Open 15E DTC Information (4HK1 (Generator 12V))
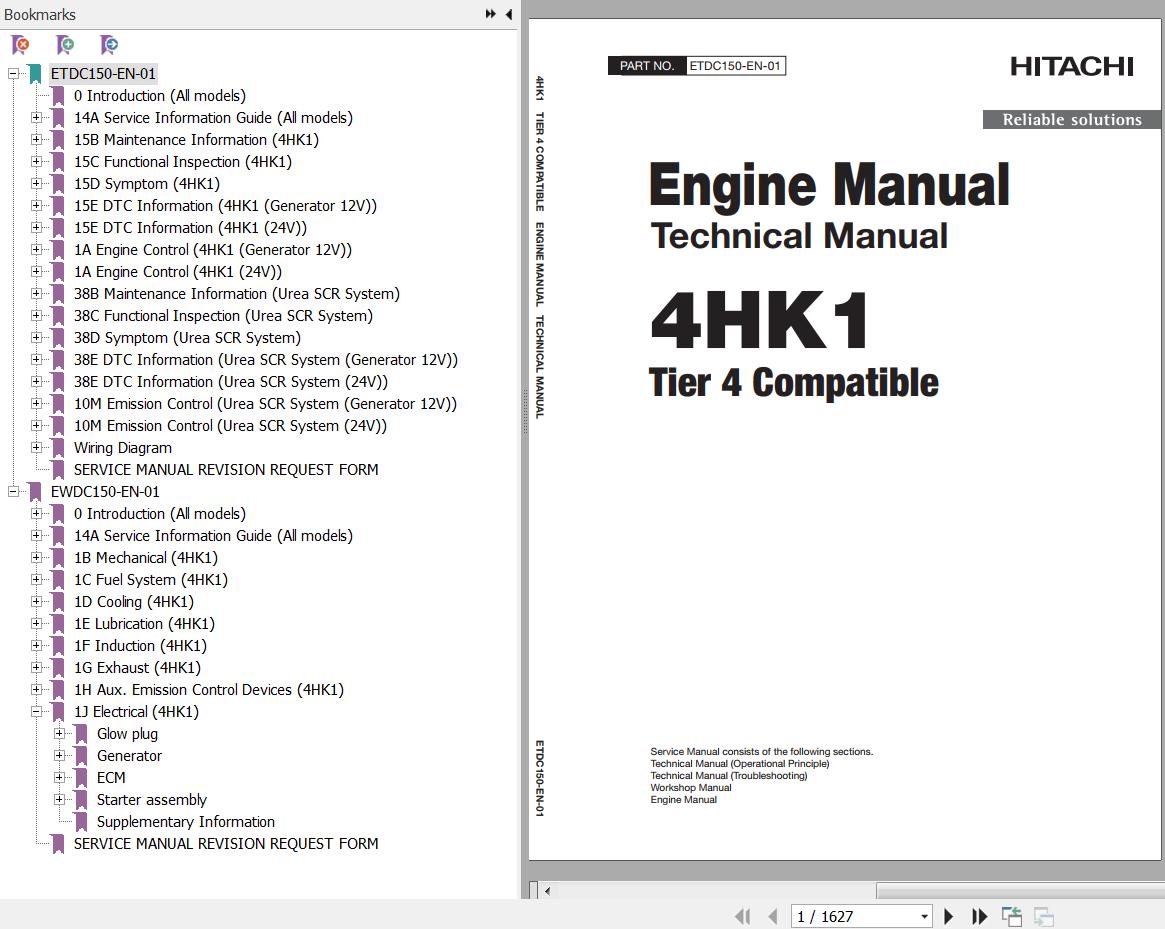Viewport: 1165px width, 929px height. click(x=225, y=205)
